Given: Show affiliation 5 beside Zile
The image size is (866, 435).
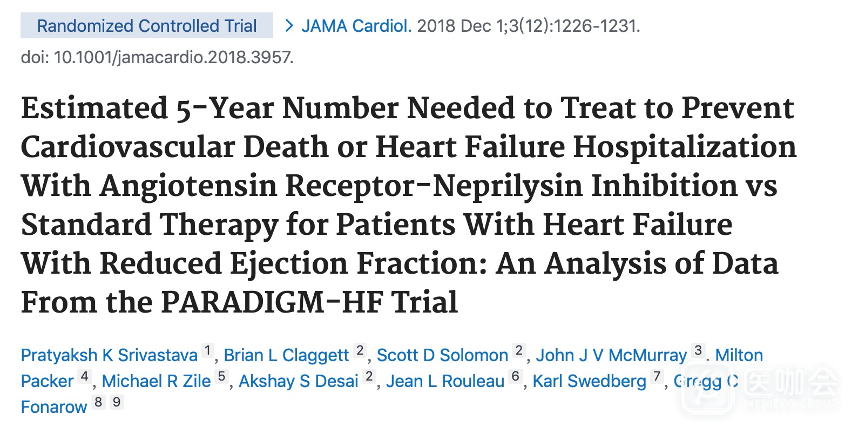Looking at the screenshot, I should pos(222,377).
